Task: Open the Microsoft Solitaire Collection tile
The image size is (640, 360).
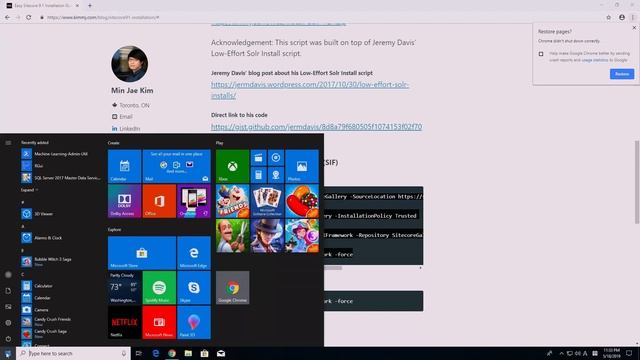Action: coord(267,201)
